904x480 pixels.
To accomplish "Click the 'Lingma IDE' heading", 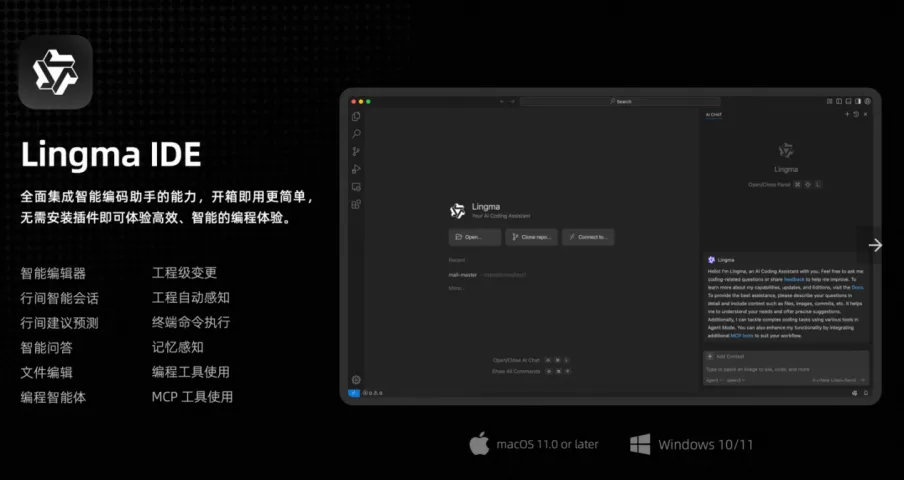I will pyautogui.click(x=111, y=154).
